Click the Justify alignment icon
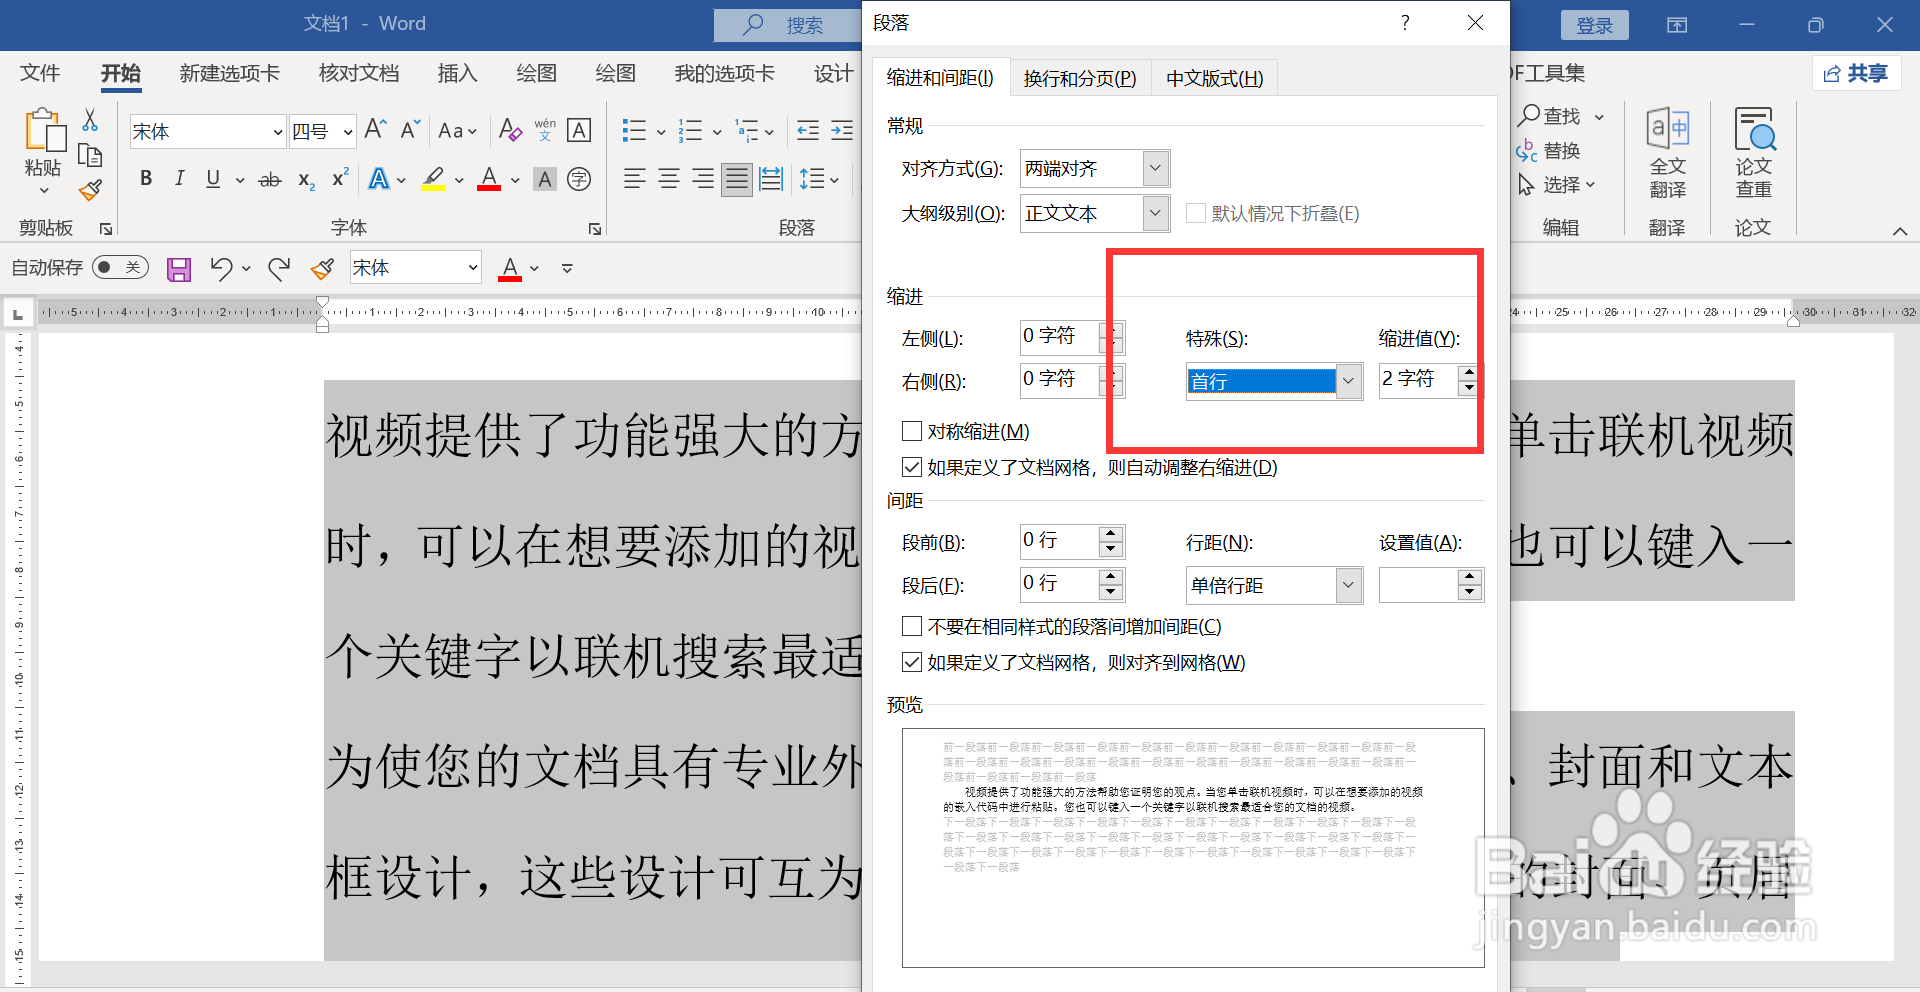The height and width of the screenshot is (992, 1920). pos(737,179)
